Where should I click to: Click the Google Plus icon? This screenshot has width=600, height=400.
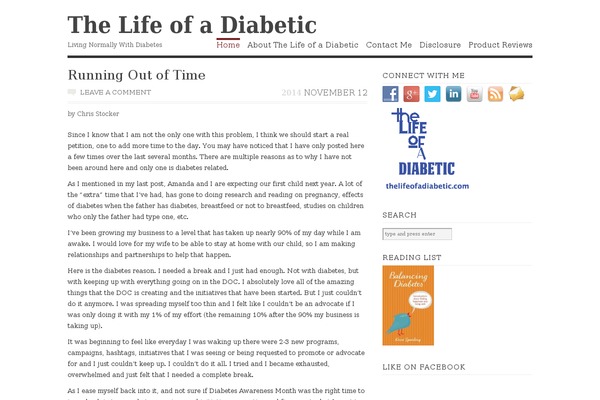tap(412, 94)
